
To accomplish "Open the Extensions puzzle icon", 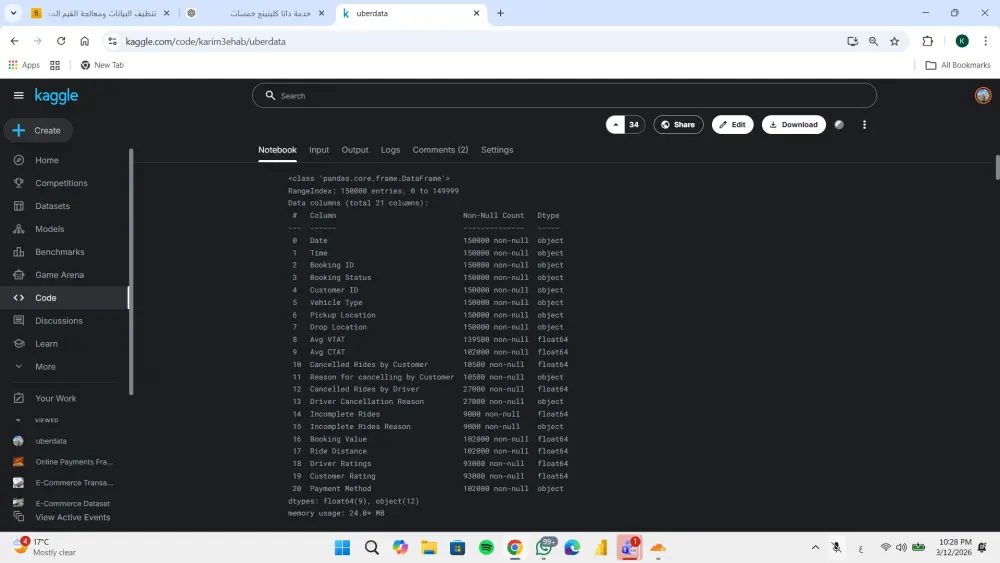I will click(x=927, y=41).
